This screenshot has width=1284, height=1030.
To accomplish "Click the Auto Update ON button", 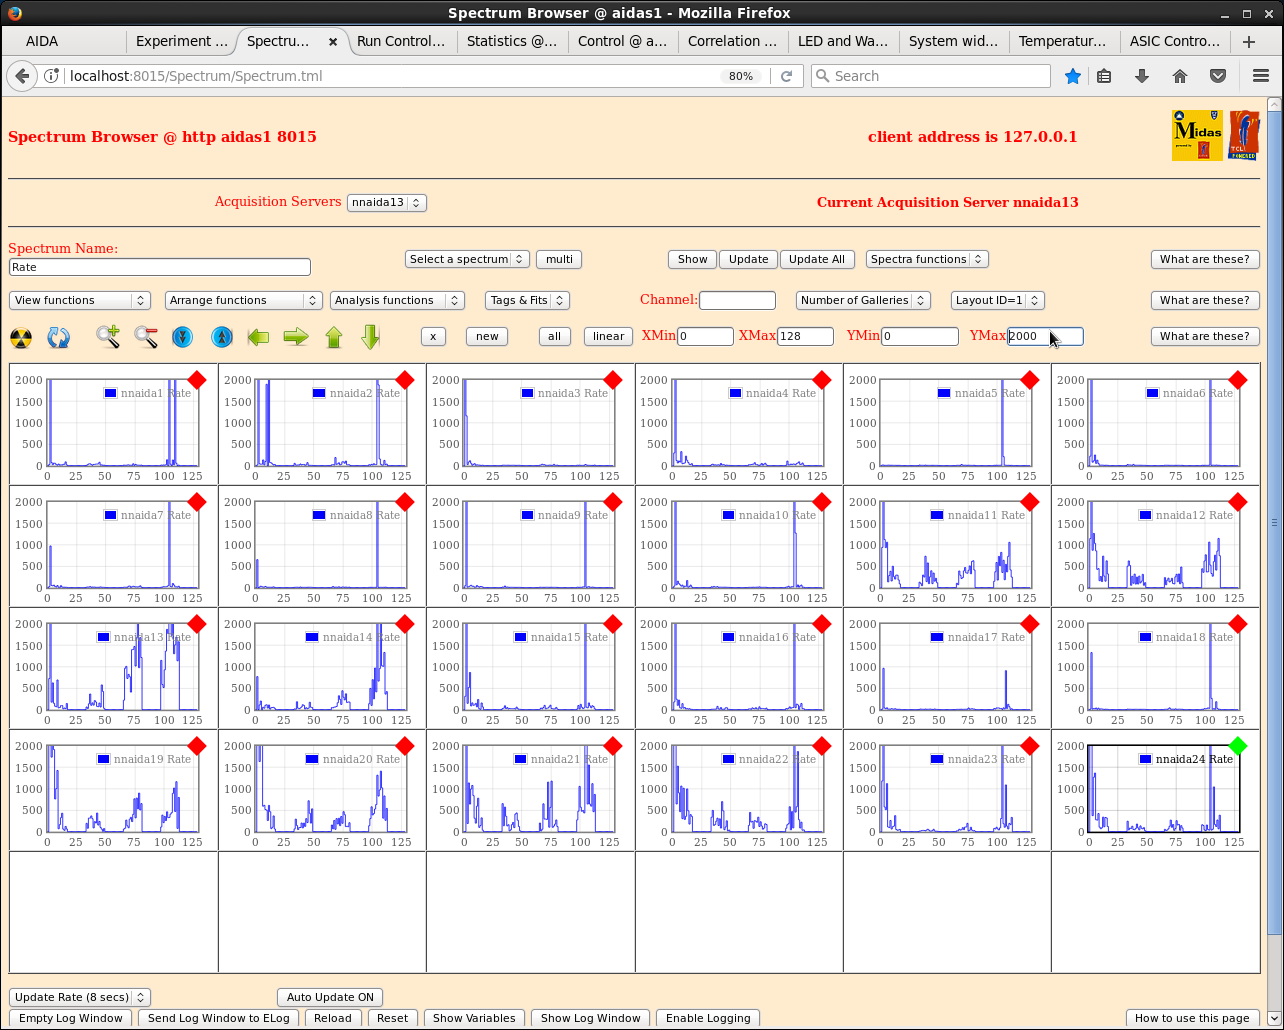I will tap(330, 997).
